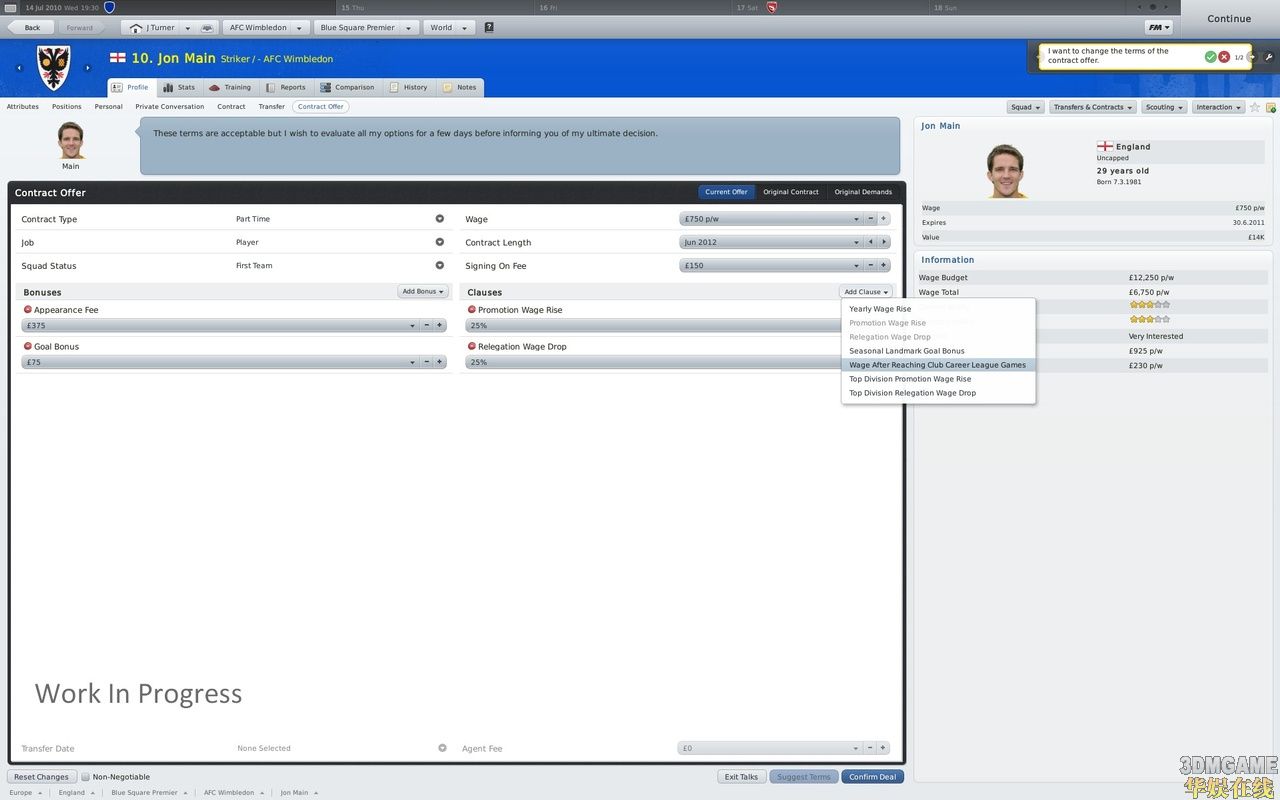This screenshot has width=1280, height=800.
Task: Decrease the Signing On Fee with minus
Action: [870, 266]
